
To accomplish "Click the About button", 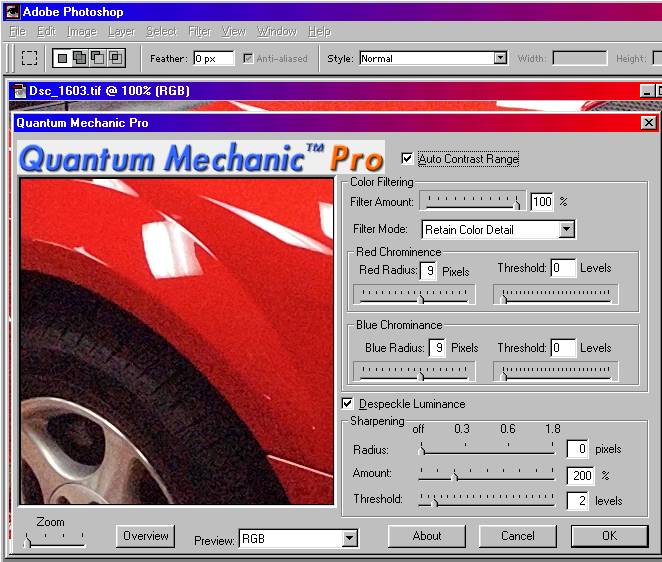I will [427, 536].
